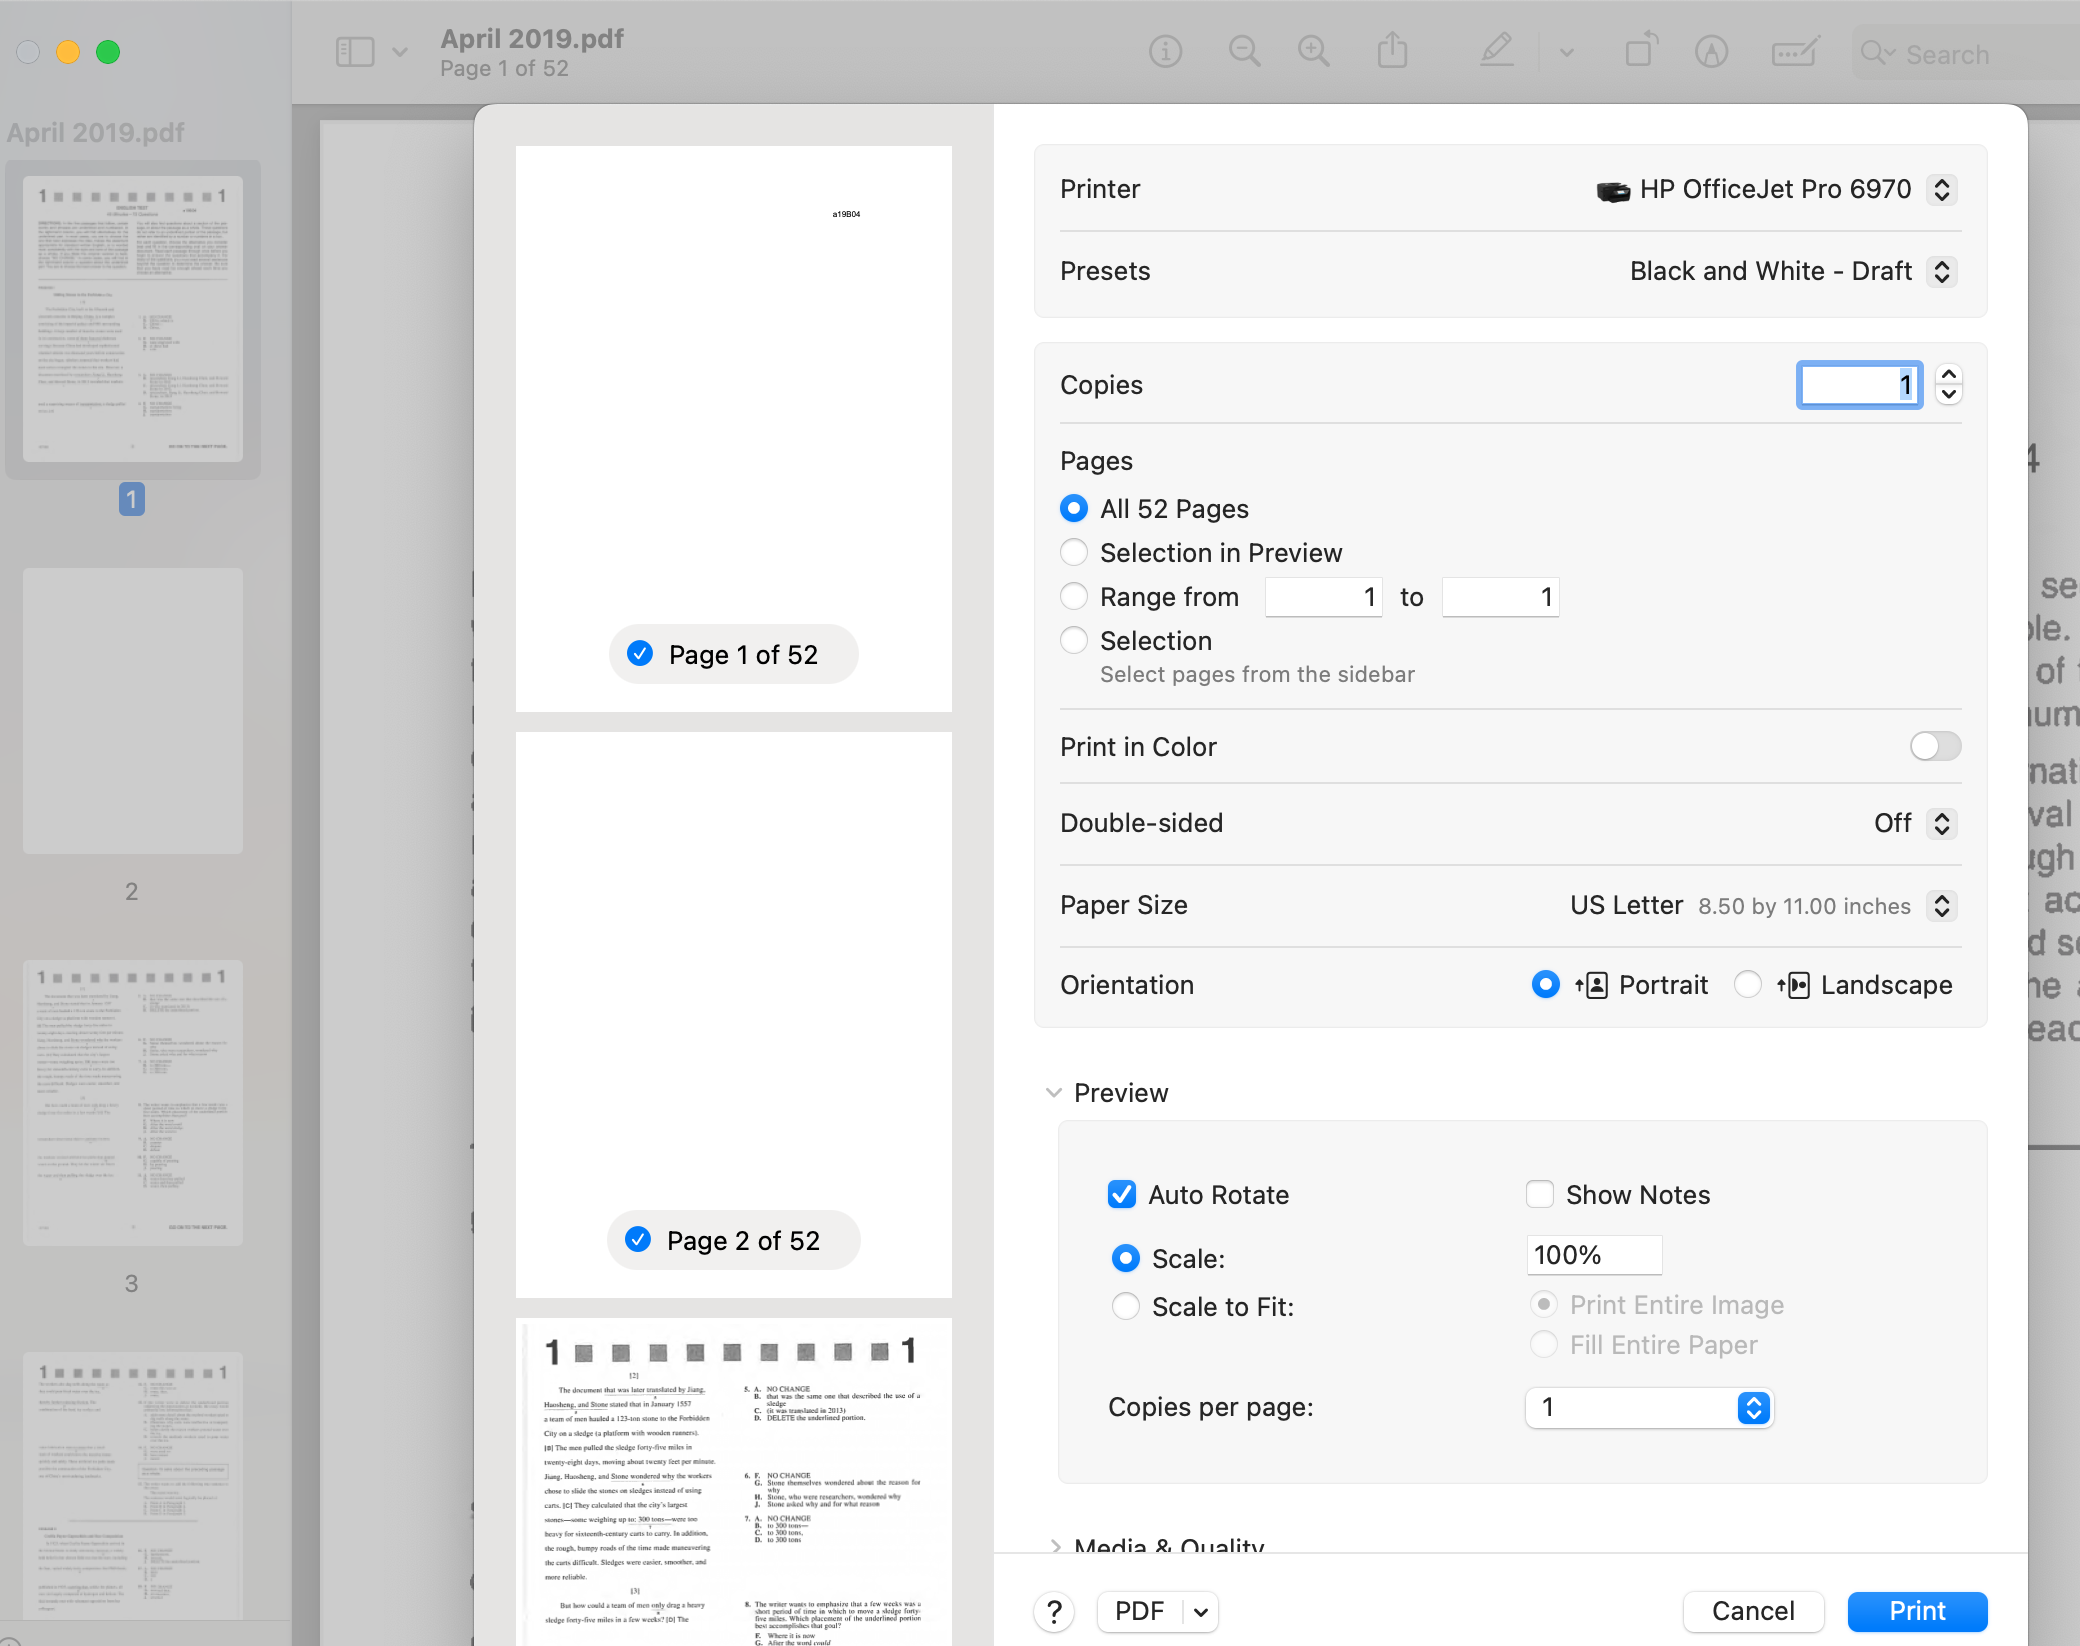
Task: Select Range from radio button
Action: click(1074, 596)
